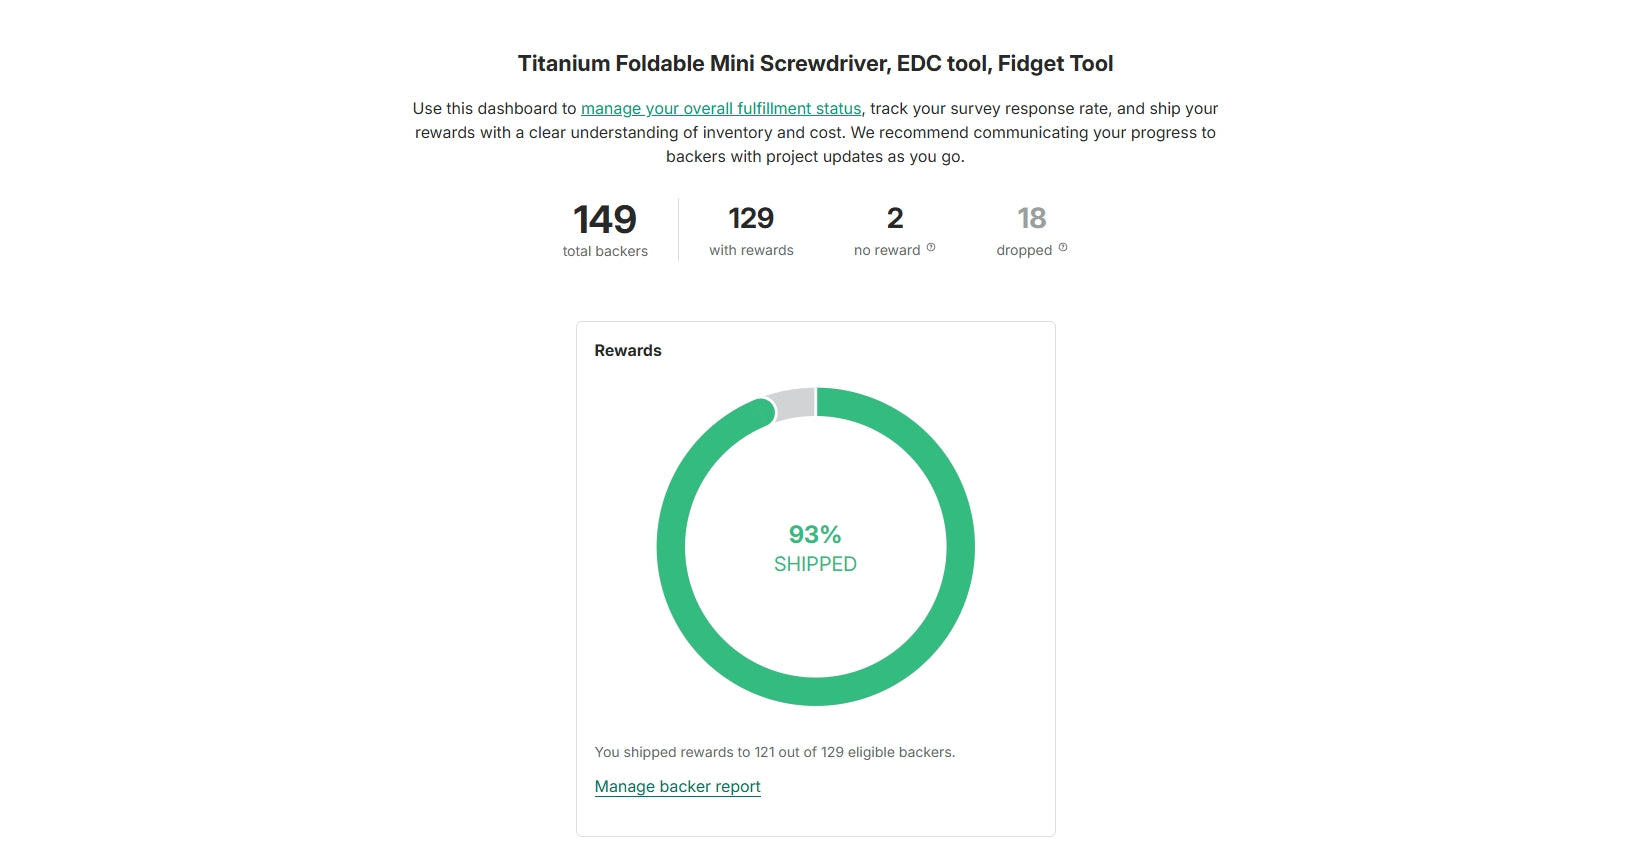The image size is (1633, 842).
Task: Click the "We recommend communicating your progress" sentence
Action: (x=1033, y=133)
